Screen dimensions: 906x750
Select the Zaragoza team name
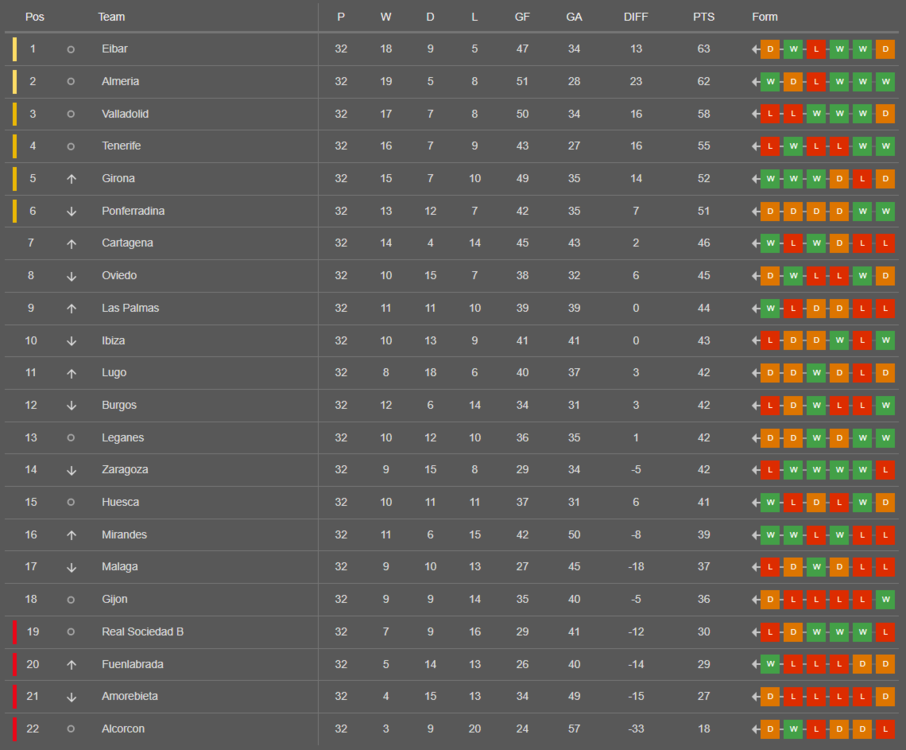tap(125, 470)
